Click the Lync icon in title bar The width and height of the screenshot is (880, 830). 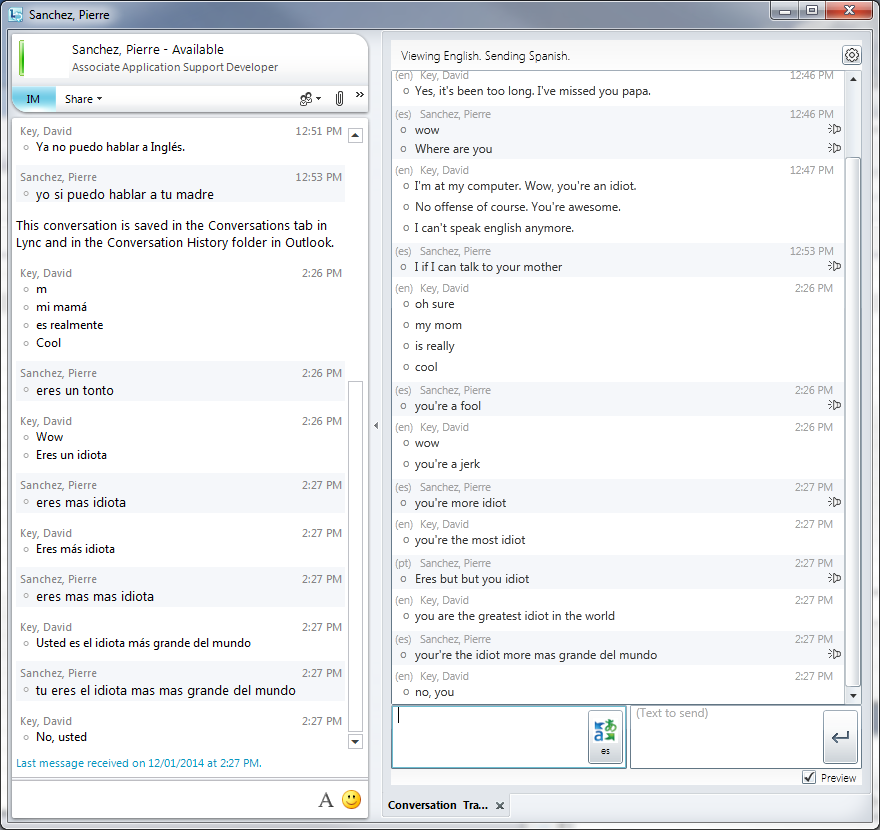[16, 15]
